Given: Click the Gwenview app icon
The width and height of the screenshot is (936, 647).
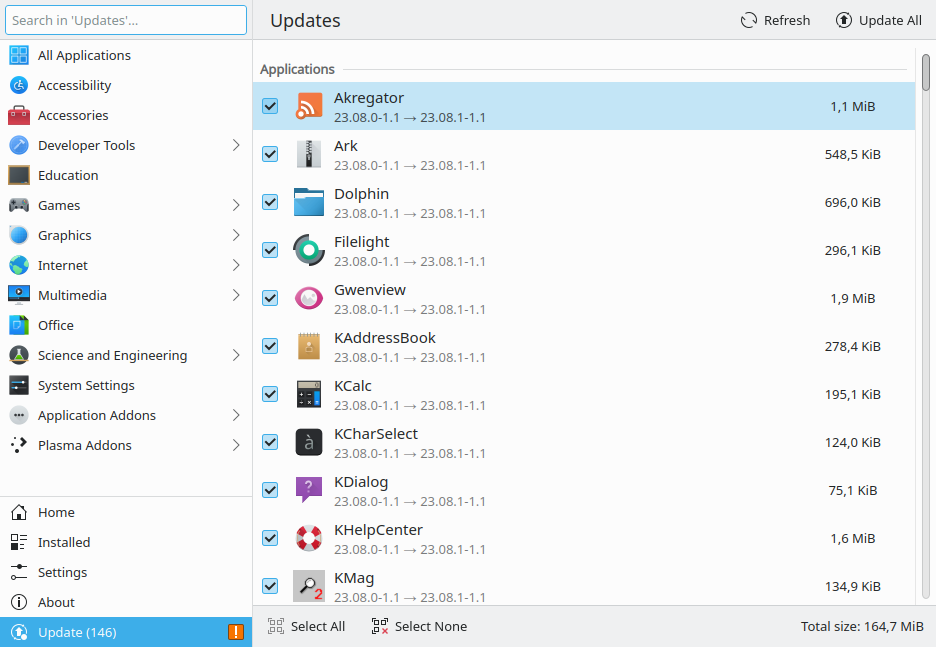Looking at the screenshot, I should [309, 298].
